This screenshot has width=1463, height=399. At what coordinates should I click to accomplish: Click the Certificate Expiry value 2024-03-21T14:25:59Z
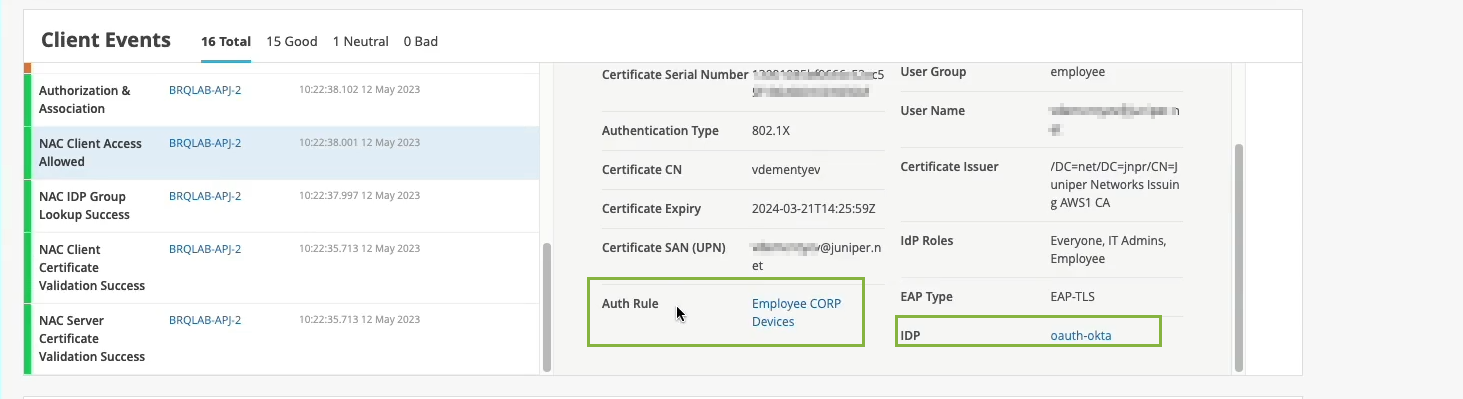814,209
